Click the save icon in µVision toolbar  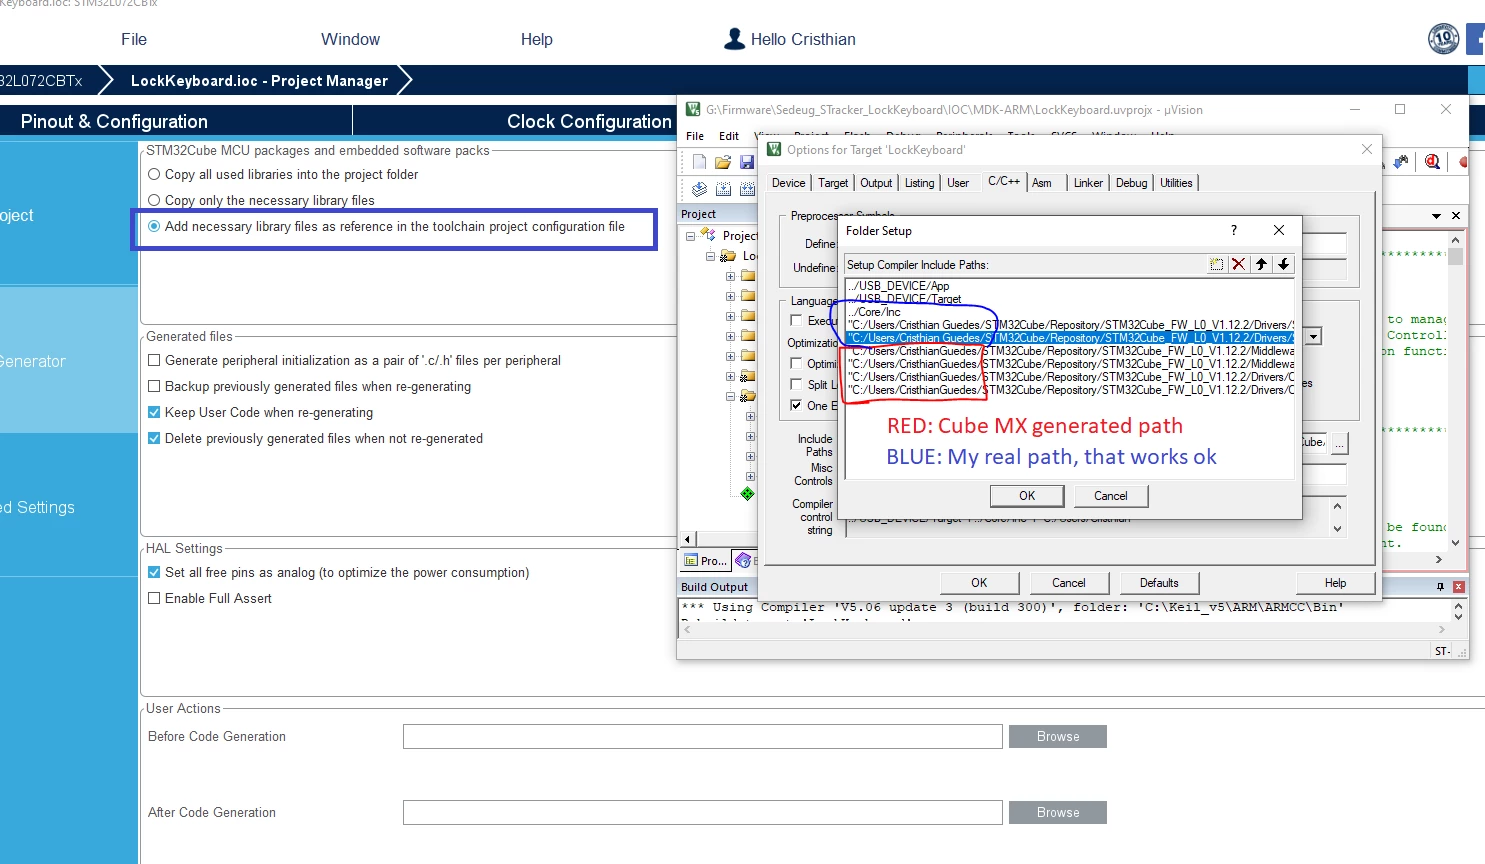point(746,162)
